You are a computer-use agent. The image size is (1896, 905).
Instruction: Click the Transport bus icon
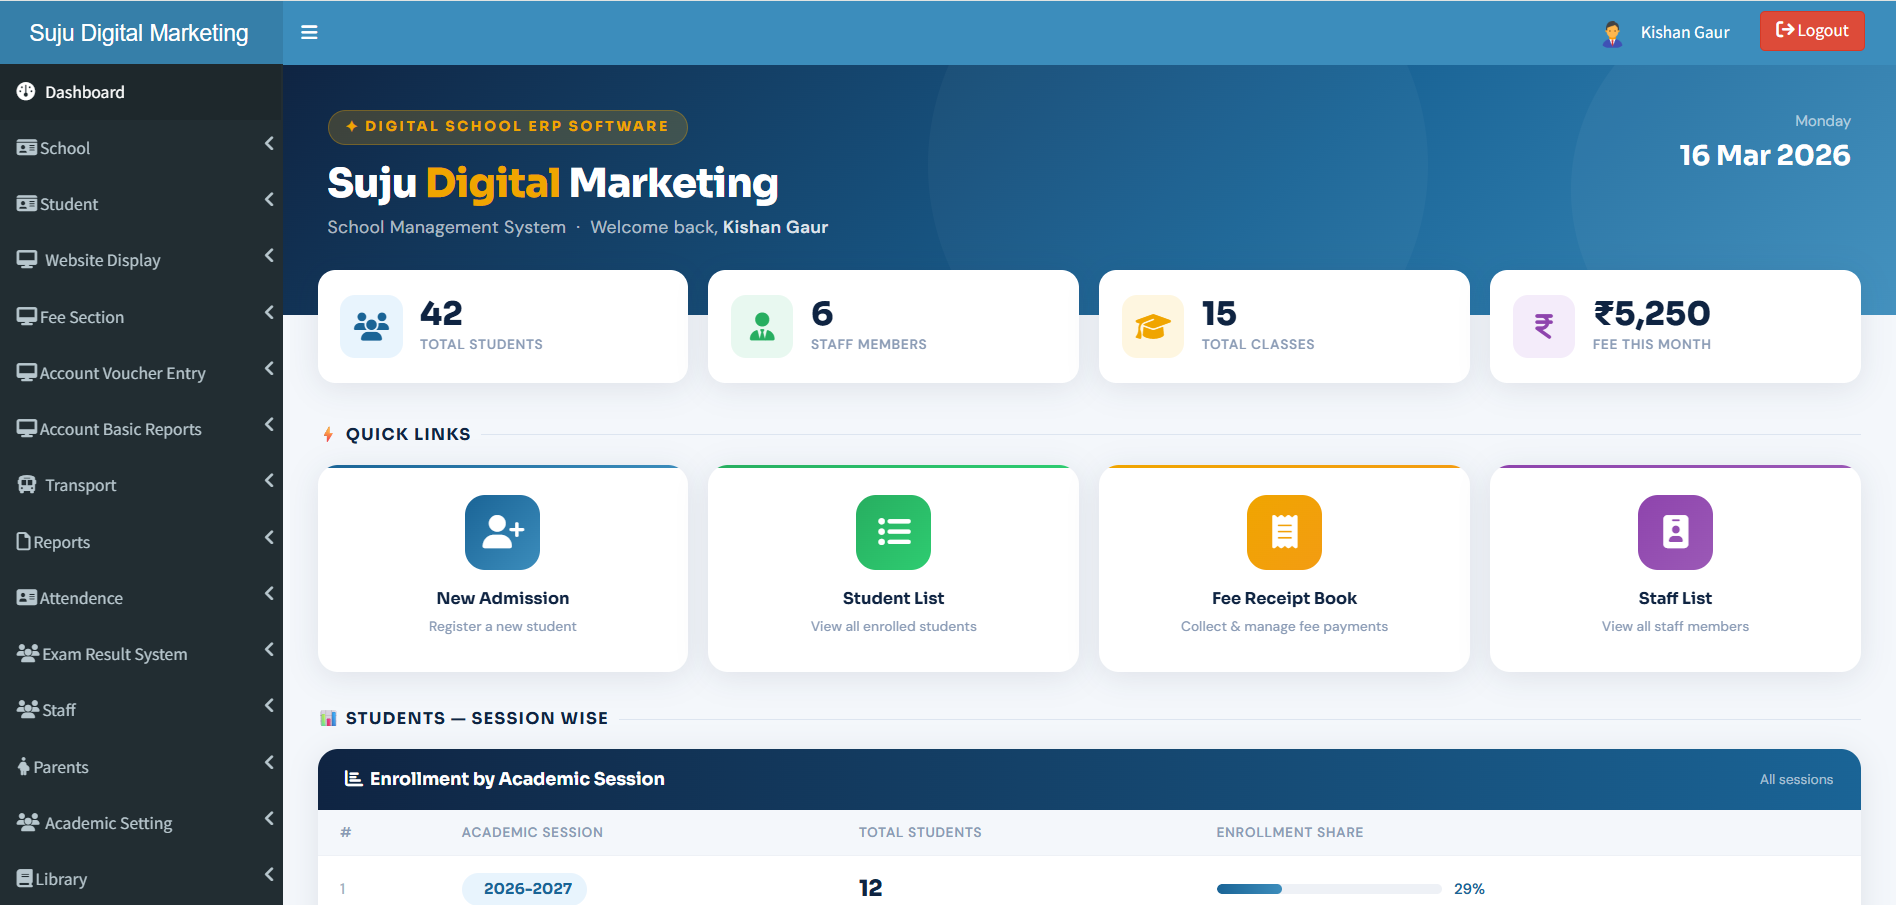coord(26,484)
